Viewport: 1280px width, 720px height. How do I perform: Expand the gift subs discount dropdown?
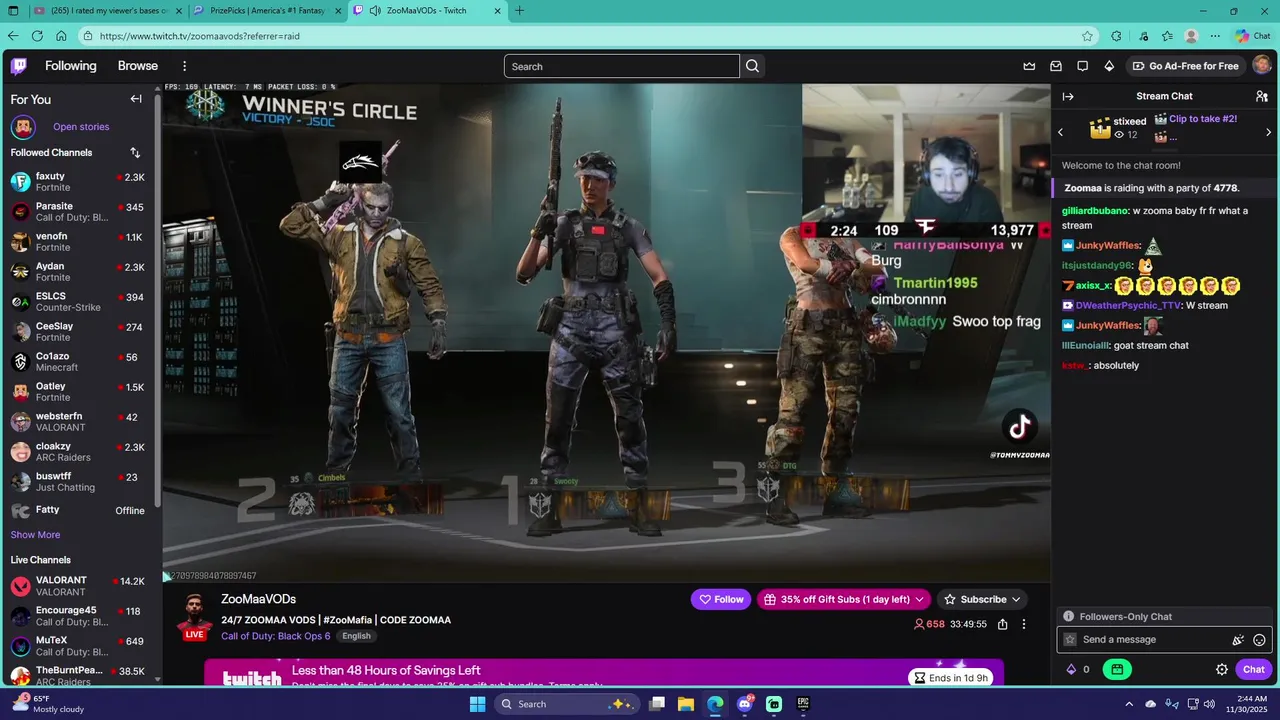(x=918, y=599)
